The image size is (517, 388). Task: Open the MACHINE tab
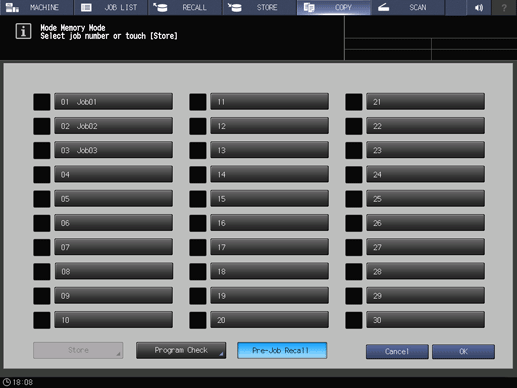(36, 7)
